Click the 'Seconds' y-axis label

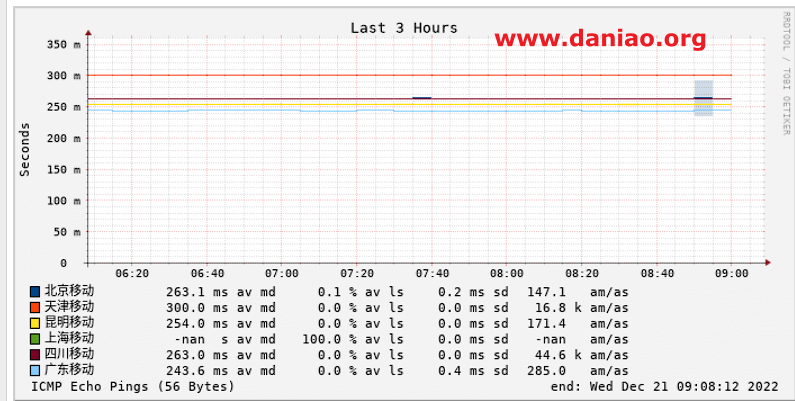(25, 150)
